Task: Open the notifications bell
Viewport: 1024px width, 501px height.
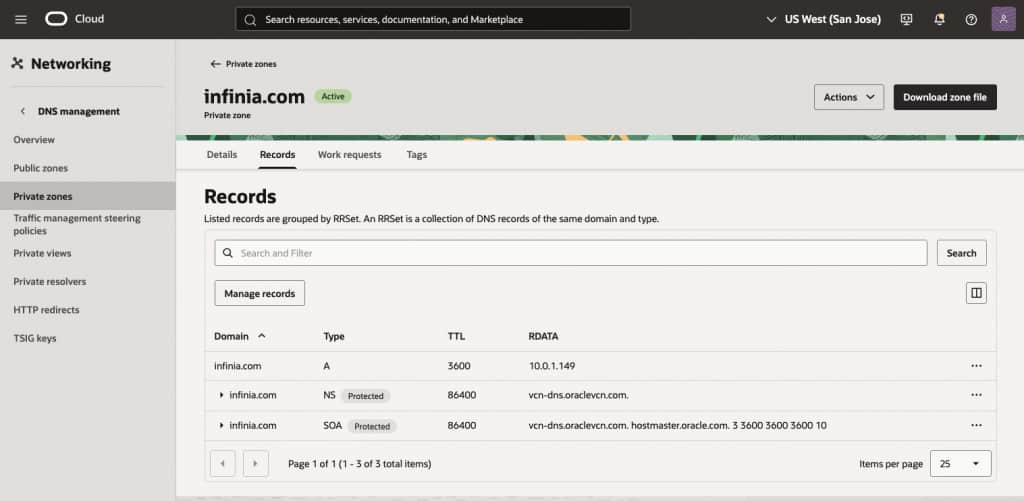Action: [939, 20]
